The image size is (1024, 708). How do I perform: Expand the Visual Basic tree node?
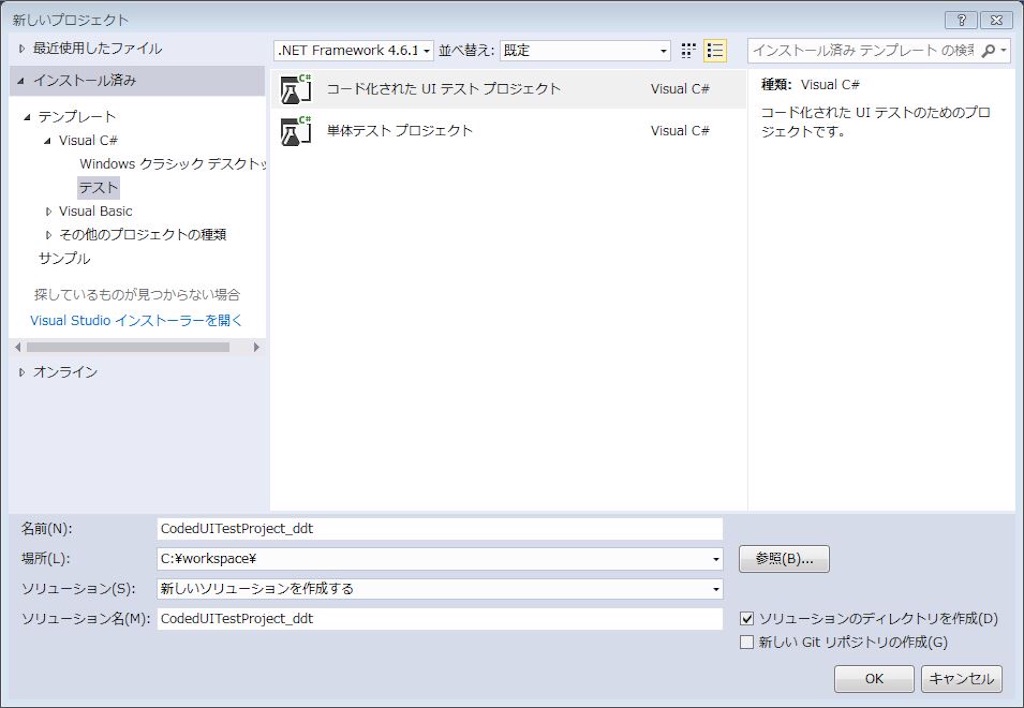coord(48,212)
